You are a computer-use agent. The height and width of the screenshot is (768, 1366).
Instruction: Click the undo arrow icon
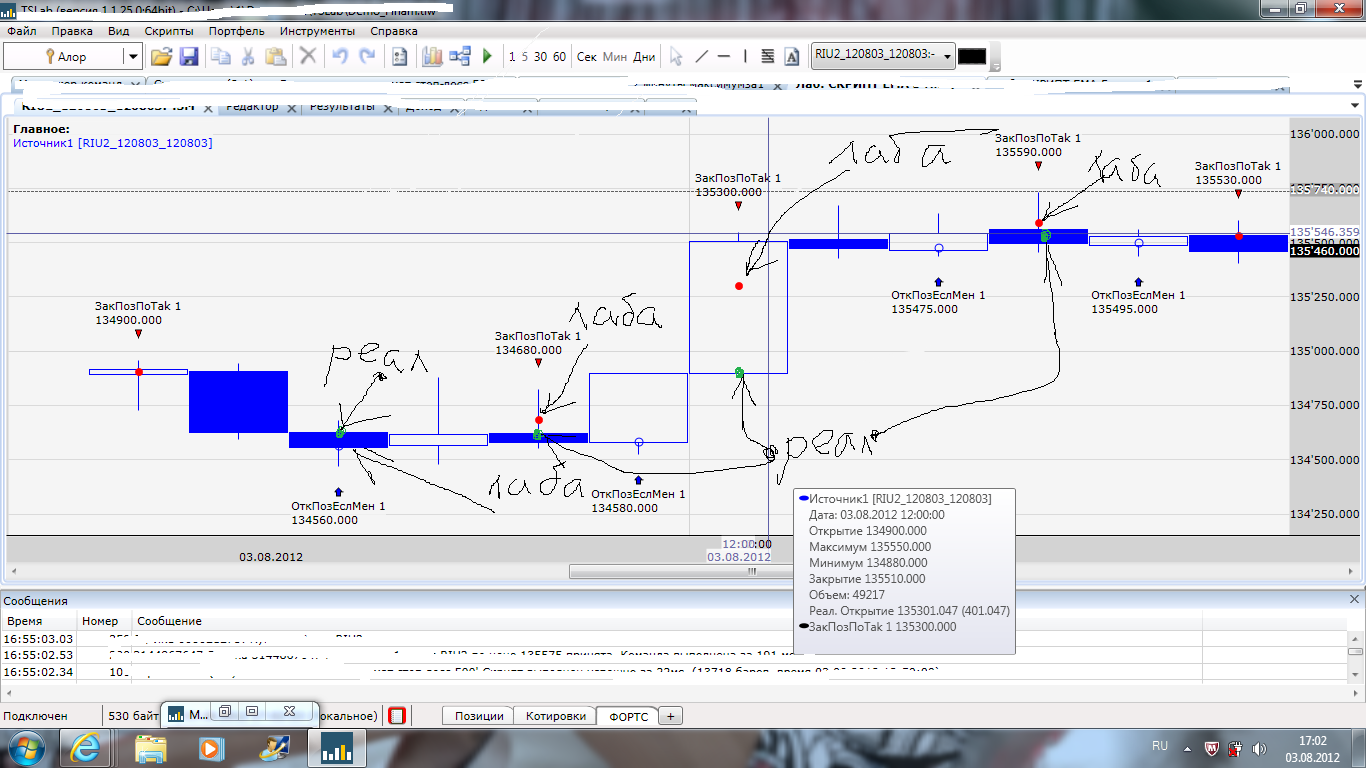(340, 56)
